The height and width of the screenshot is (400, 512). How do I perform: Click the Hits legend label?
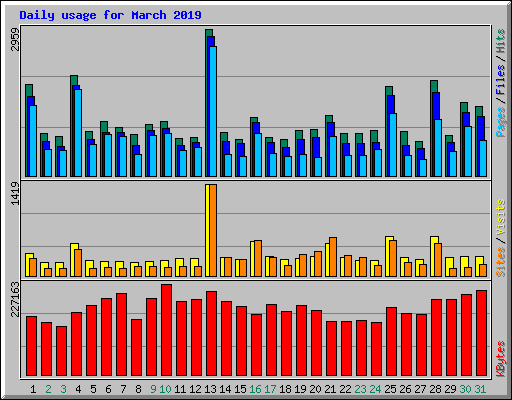pyautogui.click(x=501, y=41)
